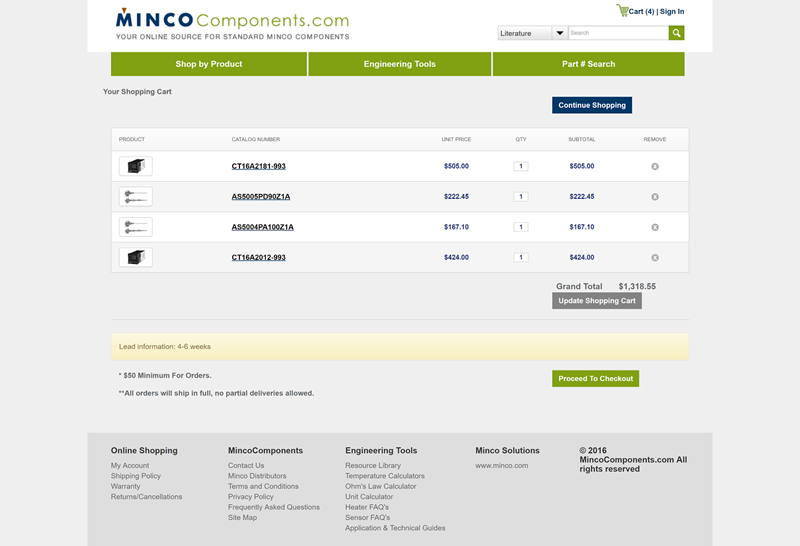800x546 pixels.
Task: Open catalog number AS5004PA100Z1A link
Action: (x=263, y=227)
